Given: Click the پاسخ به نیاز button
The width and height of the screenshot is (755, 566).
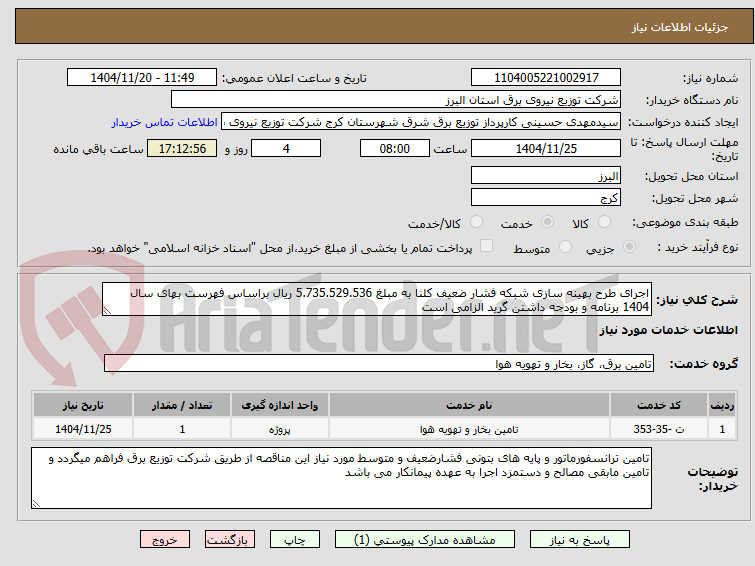Looking at the screenshot, I should pos(580,540).
